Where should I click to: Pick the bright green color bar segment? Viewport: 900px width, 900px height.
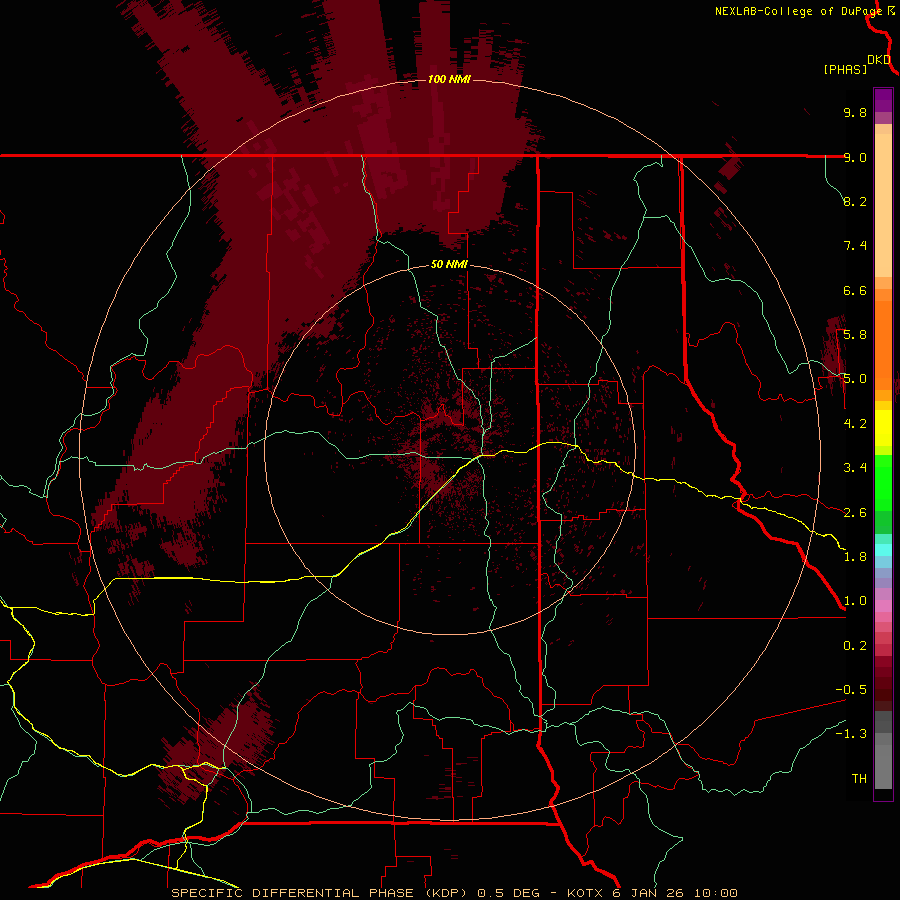tap(883, 483)
